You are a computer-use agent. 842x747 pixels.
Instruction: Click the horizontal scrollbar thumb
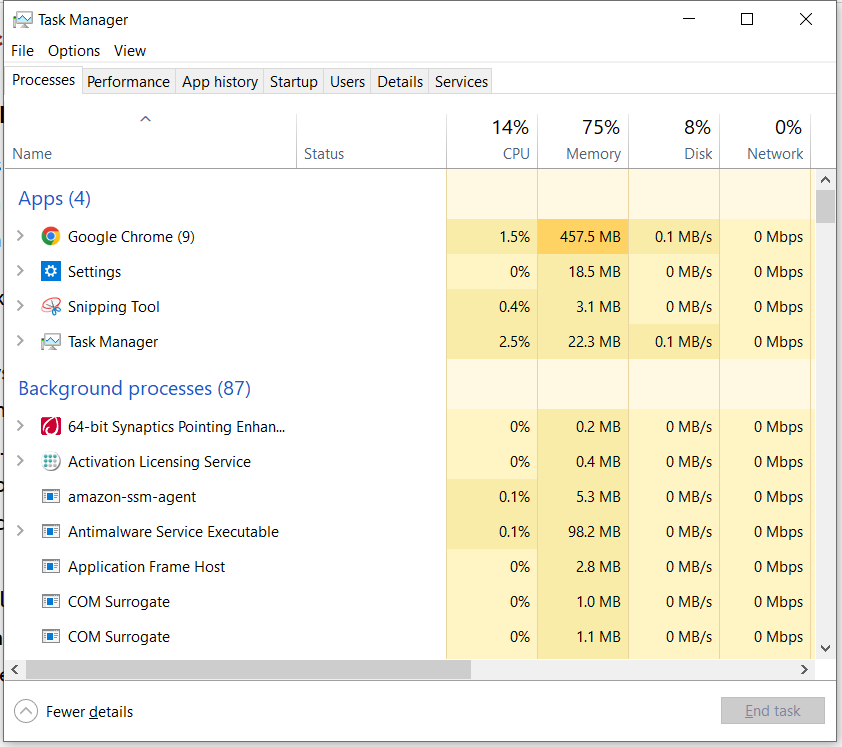click(x=248, y=669)
